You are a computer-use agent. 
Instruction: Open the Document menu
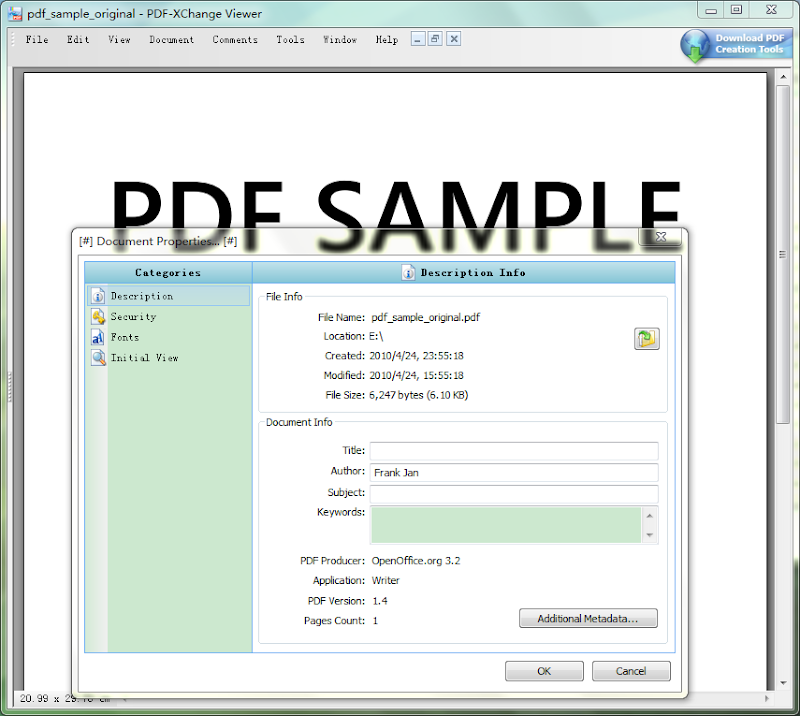tap(171, 39)
